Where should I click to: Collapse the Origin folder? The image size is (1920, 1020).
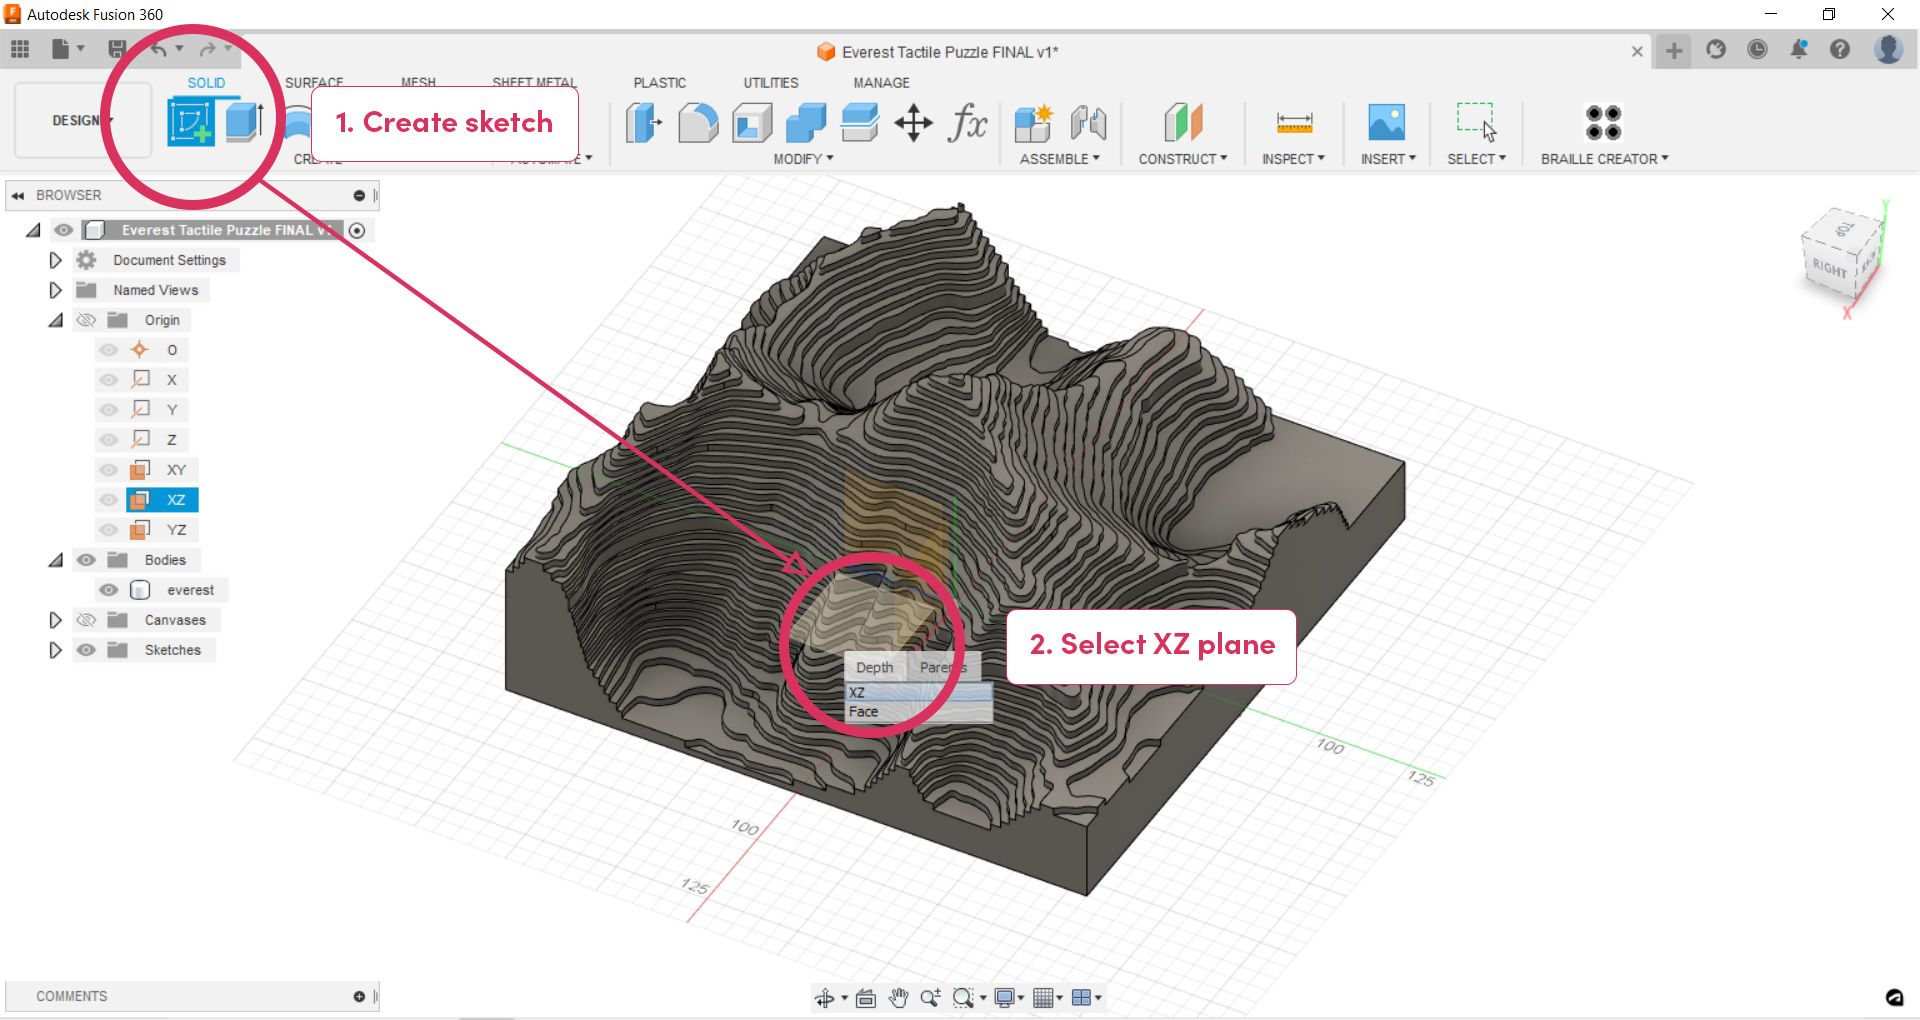tap(55, 320)
